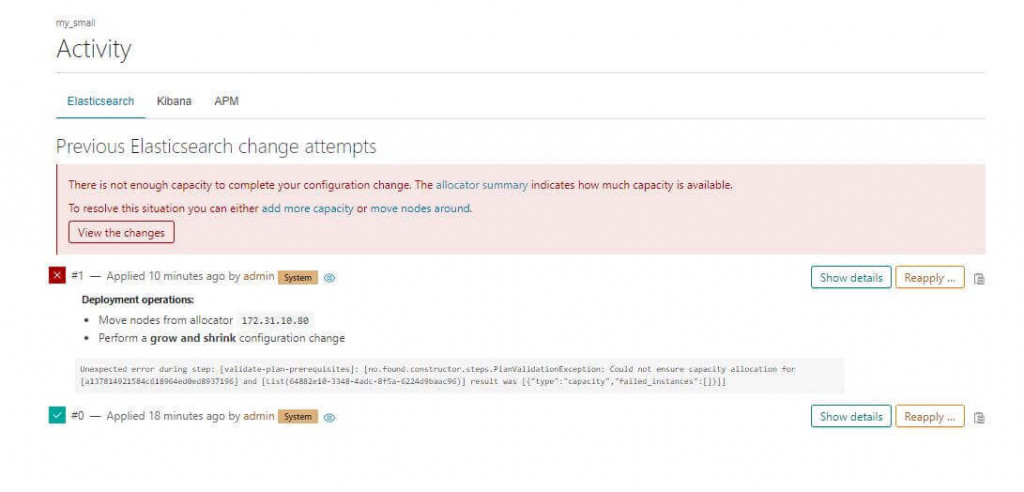Click the System badge on attempt #1

(298, 278)
